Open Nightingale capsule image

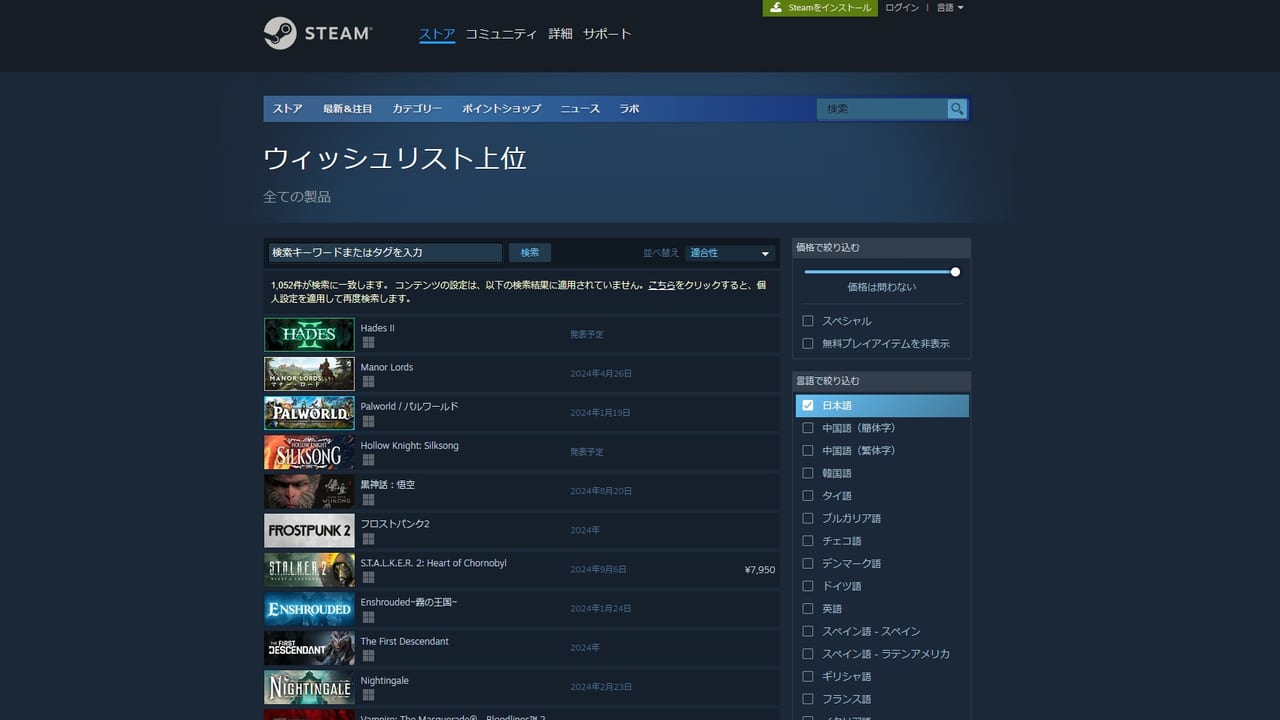(x=309, y=687)
